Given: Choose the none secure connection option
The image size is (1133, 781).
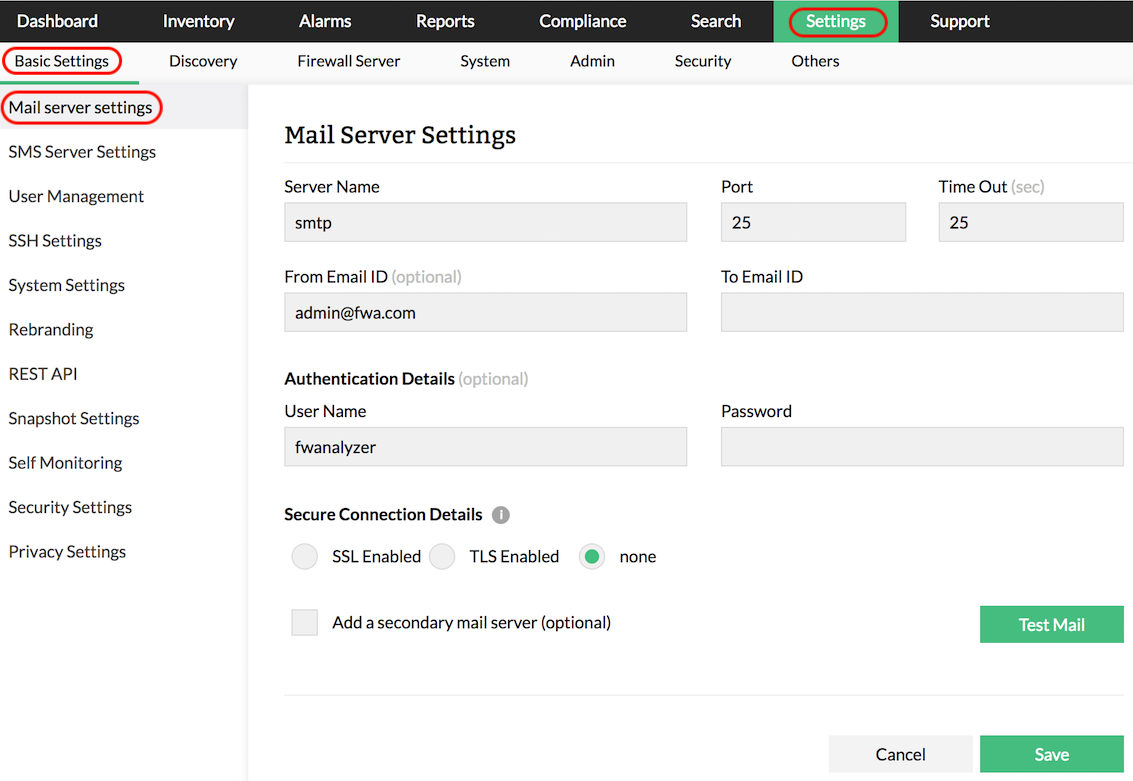Looking at the screenshot, I should pyautogui.click(x=592, y=557).
